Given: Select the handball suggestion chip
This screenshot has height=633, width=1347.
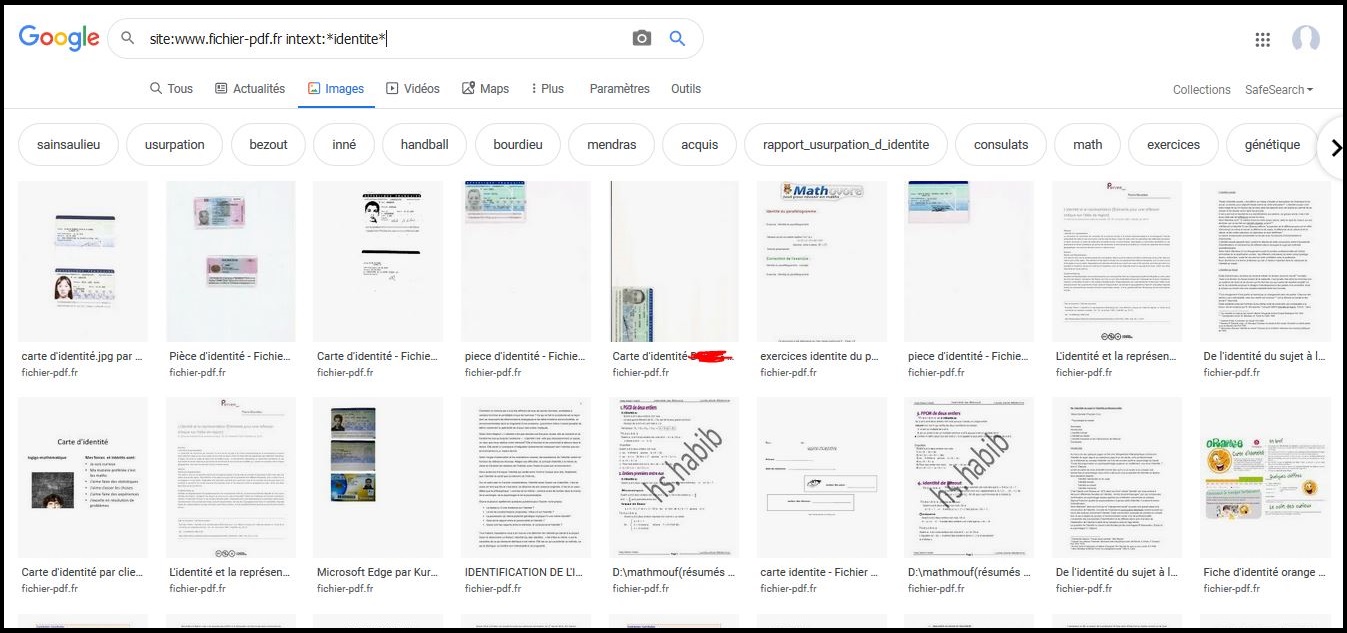Looking at the screenshot, I should pyautogui.click(x=424, y=144).
